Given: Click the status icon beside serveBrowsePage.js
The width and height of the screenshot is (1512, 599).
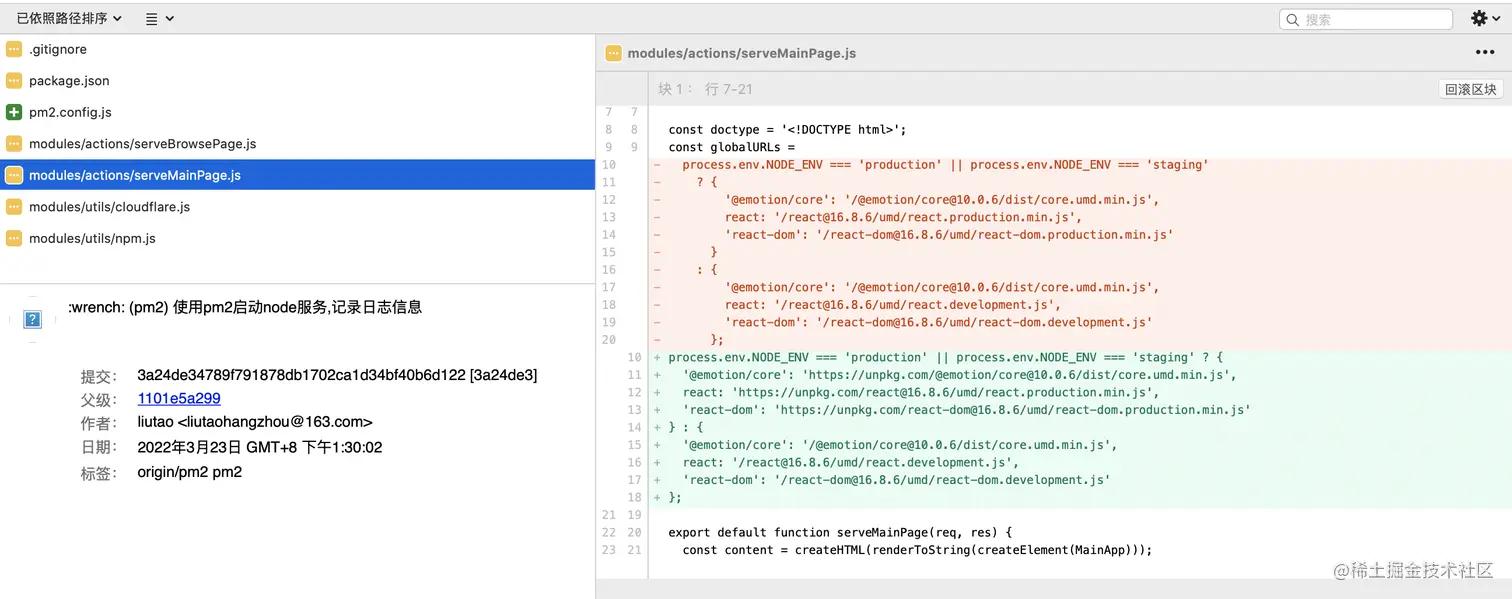Looking at the screenshot, I should pos(14,144).
